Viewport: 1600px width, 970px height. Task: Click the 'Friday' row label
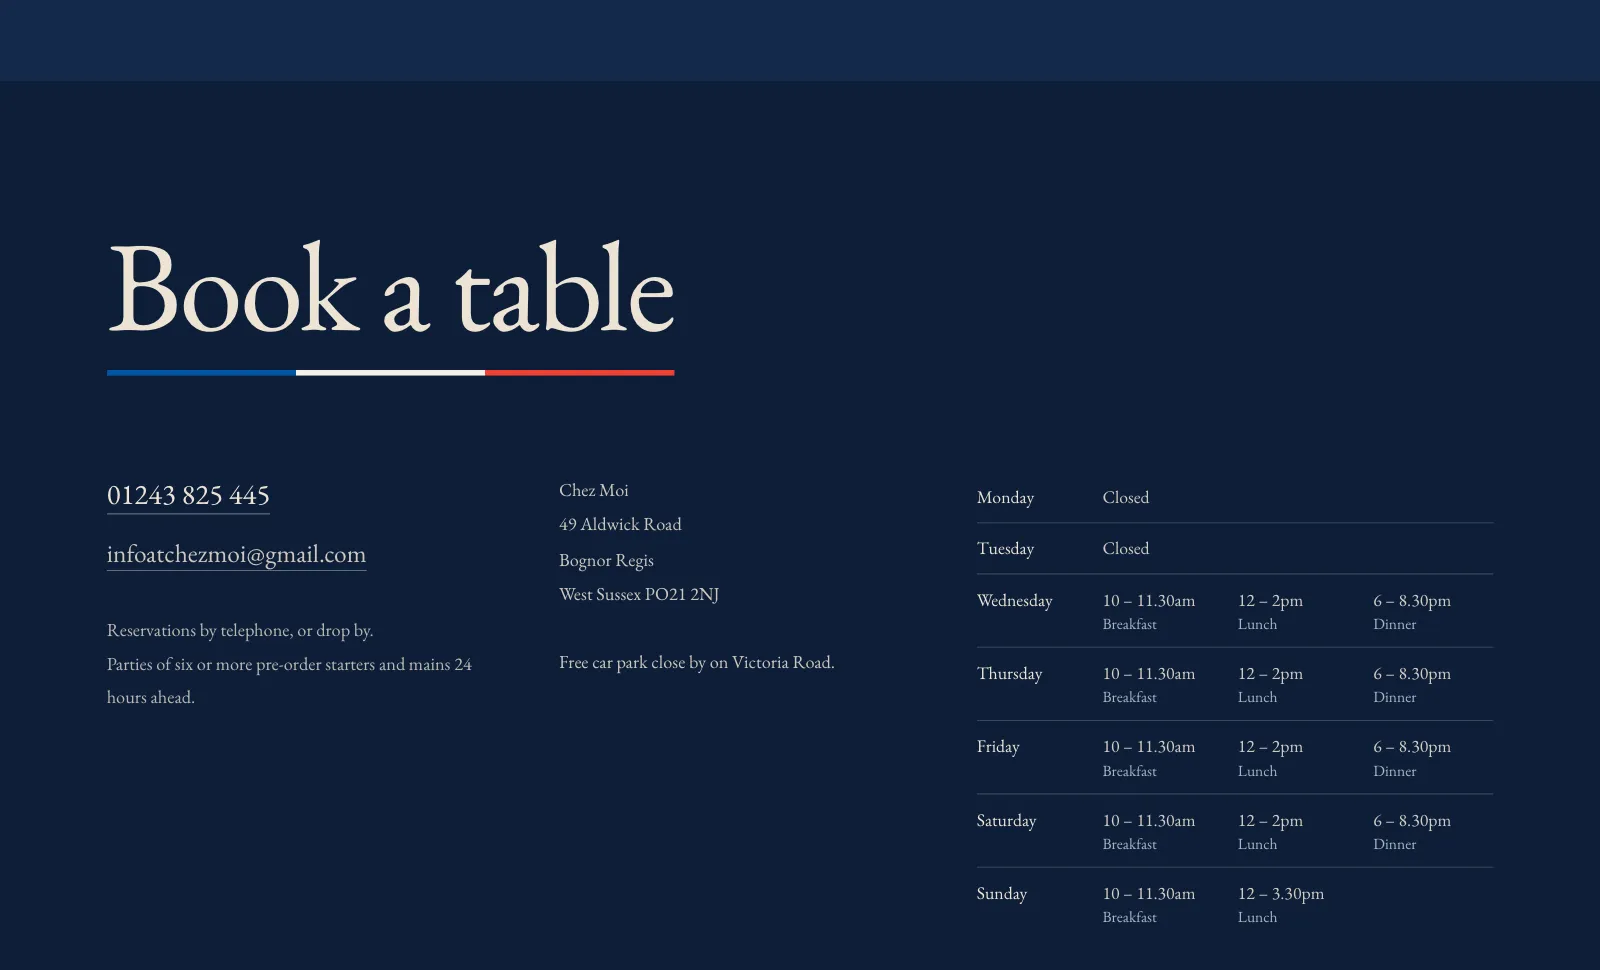pyautogui.click(x=998, y=746)
